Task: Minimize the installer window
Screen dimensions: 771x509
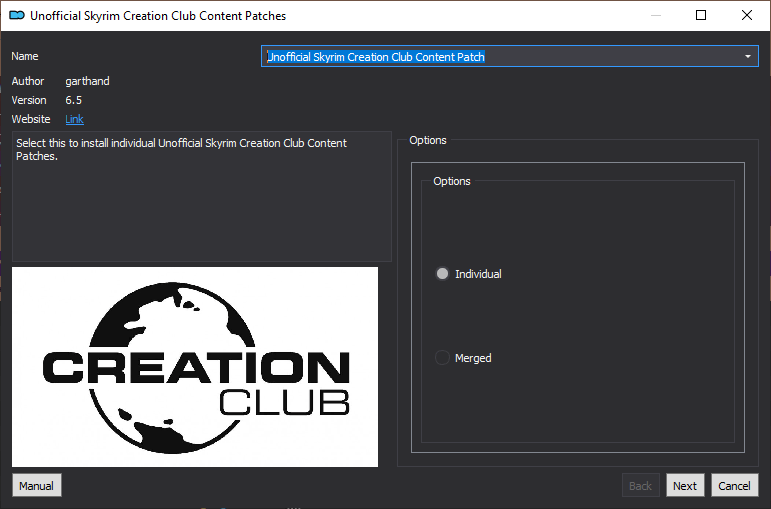Action: 655,15
